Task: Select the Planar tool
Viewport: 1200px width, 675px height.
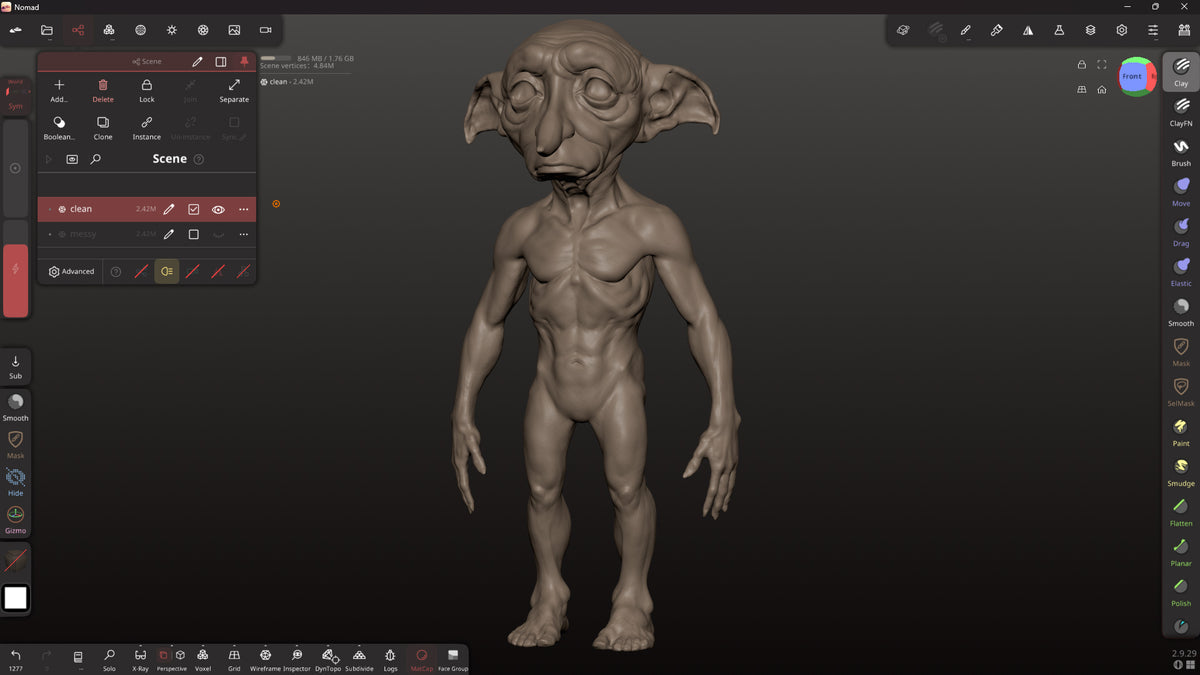Action: (1181, 552)
